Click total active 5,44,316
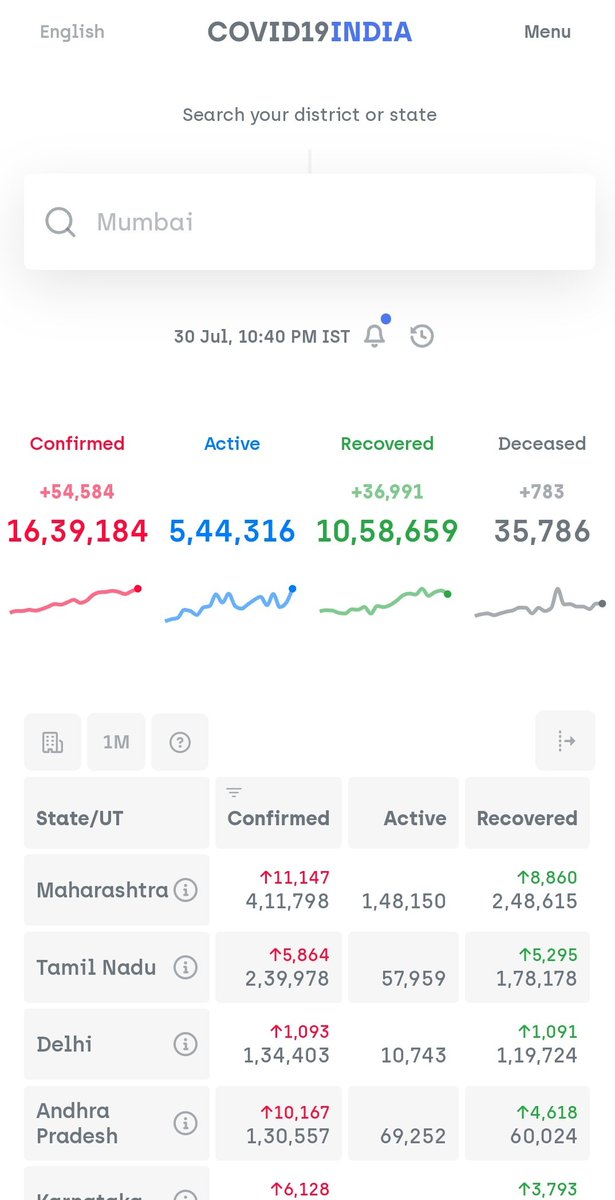Viewport: 615px width, 1200px height. [232, 531]
